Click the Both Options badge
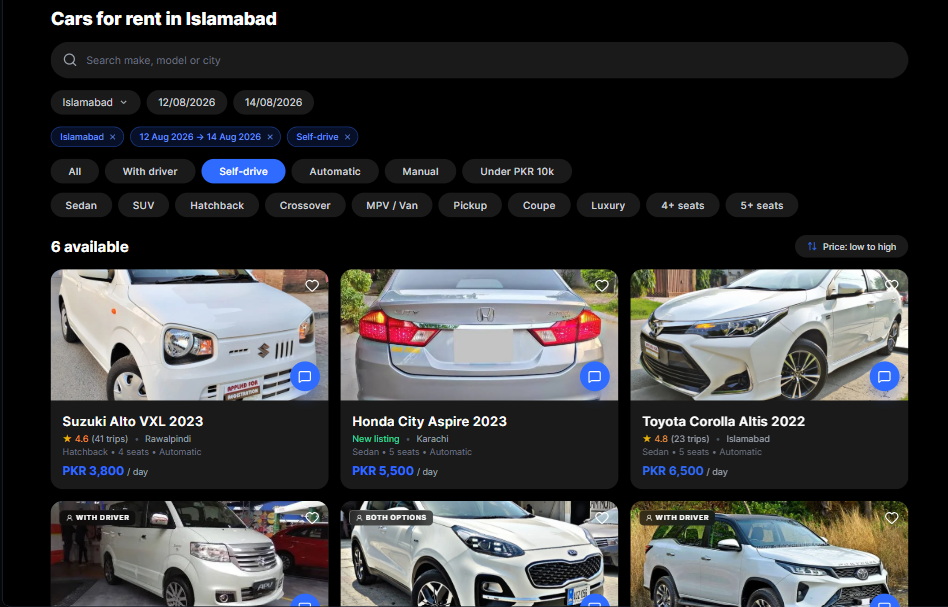The width and height of the screenshot is (948, 607). pos(391,518)
